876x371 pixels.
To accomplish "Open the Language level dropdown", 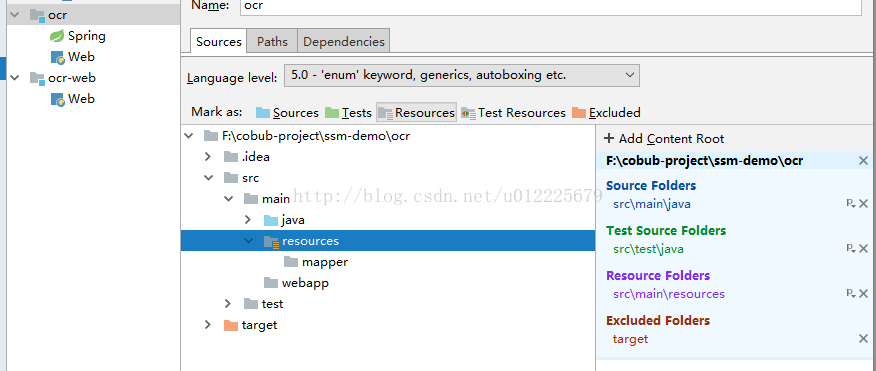I will tap(461, 75).
